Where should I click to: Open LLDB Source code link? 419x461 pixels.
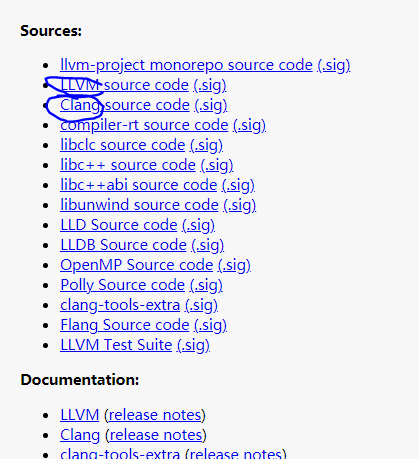[123, 245]
